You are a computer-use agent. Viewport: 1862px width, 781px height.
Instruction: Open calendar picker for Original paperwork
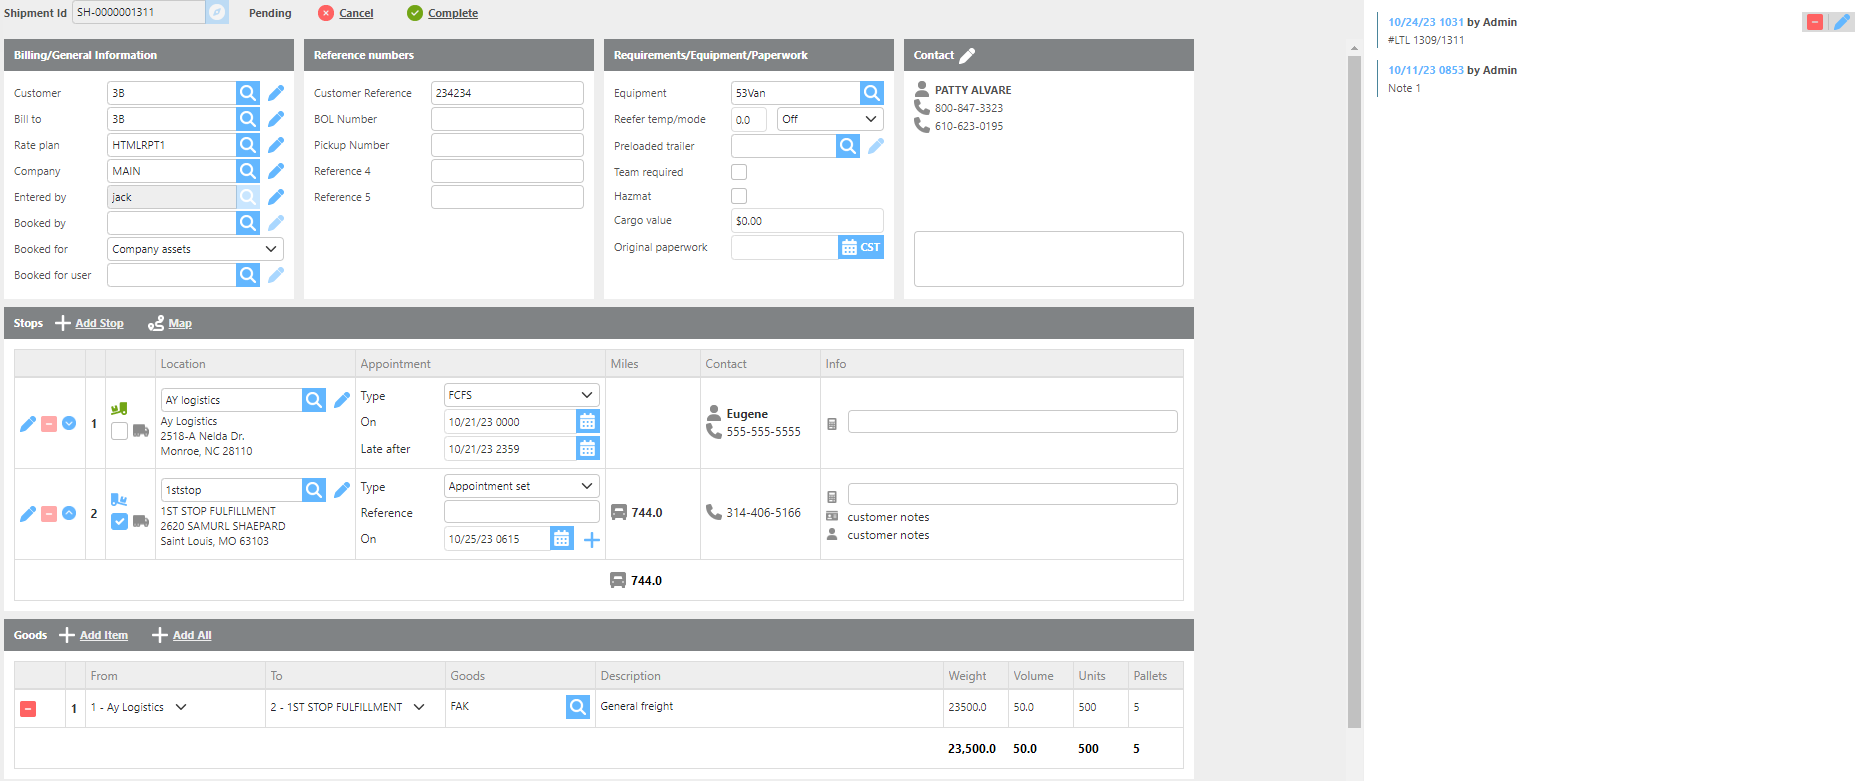[849, 247]
